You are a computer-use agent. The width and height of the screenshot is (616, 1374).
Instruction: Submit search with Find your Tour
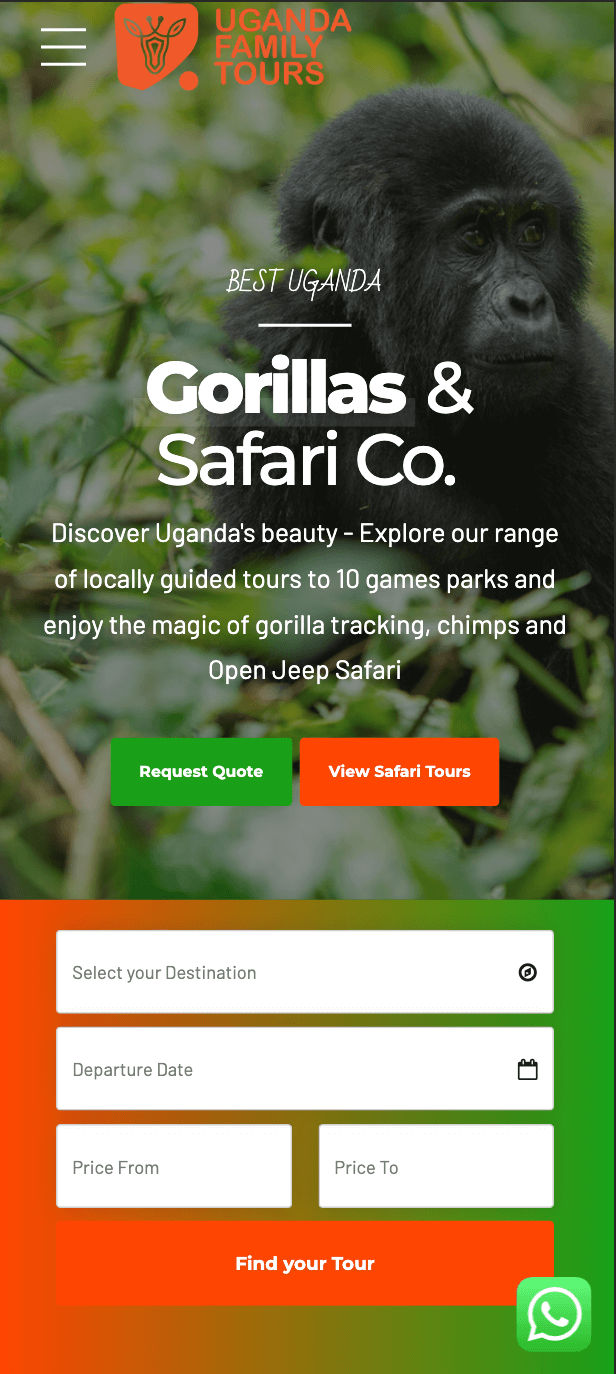coord(305,1264)
